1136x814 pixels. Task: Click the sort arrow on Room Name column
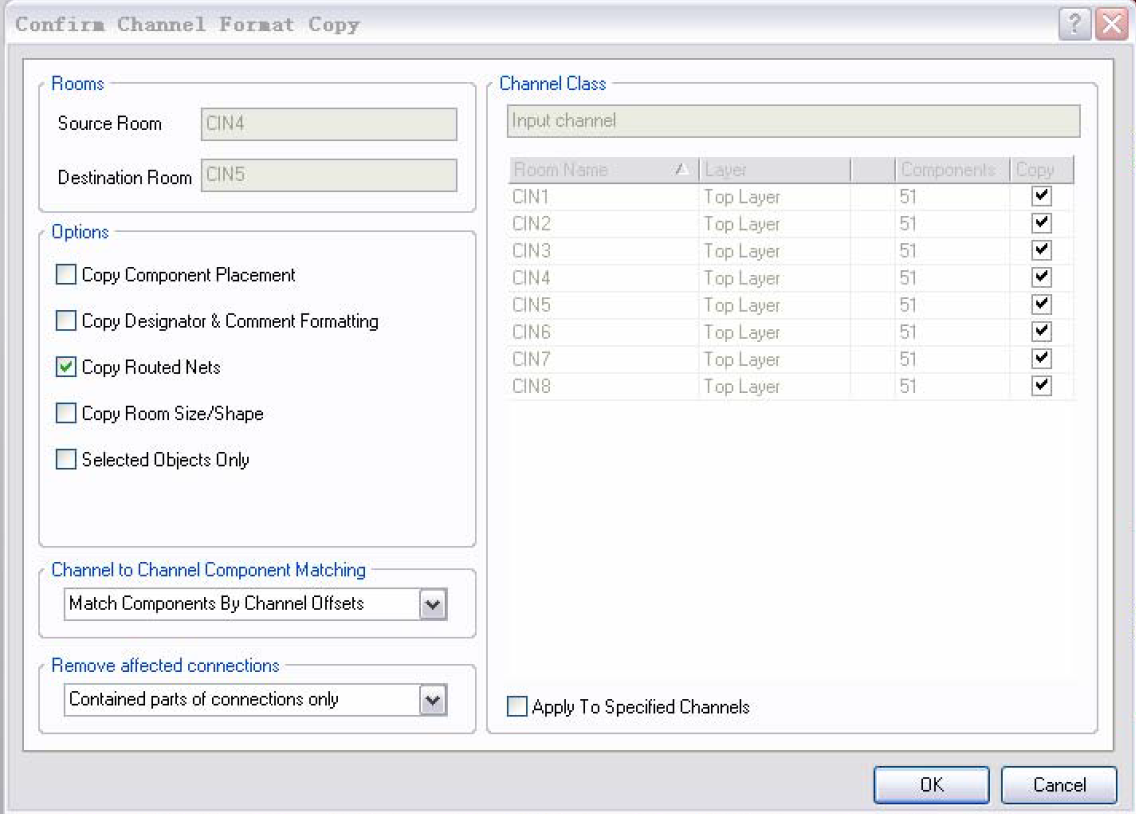pyautogui.click(x=683, y=169)
